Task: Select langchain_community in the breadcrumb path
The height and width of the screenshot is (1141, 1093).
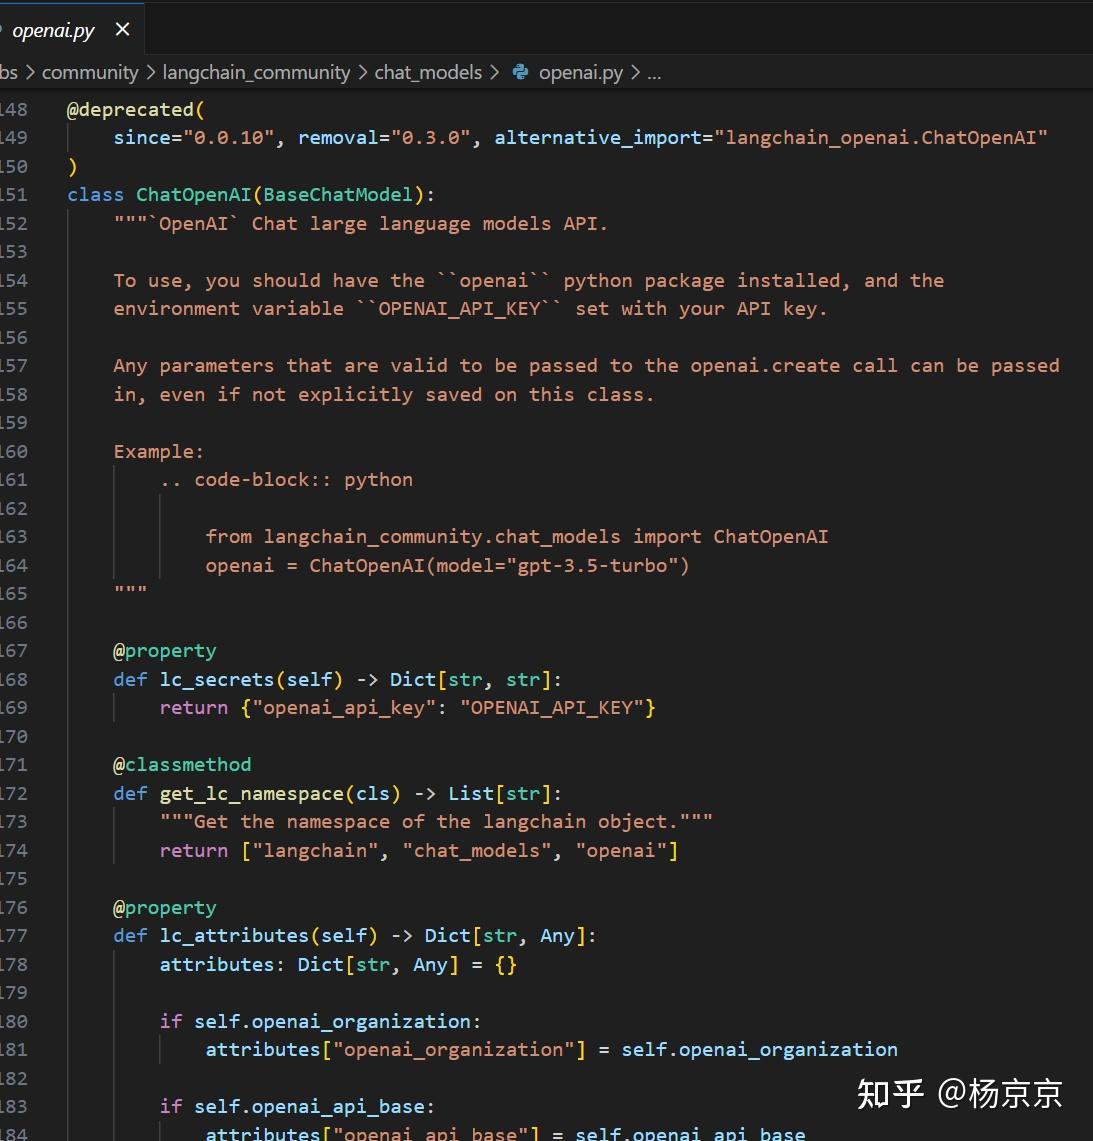Action: 256,72
